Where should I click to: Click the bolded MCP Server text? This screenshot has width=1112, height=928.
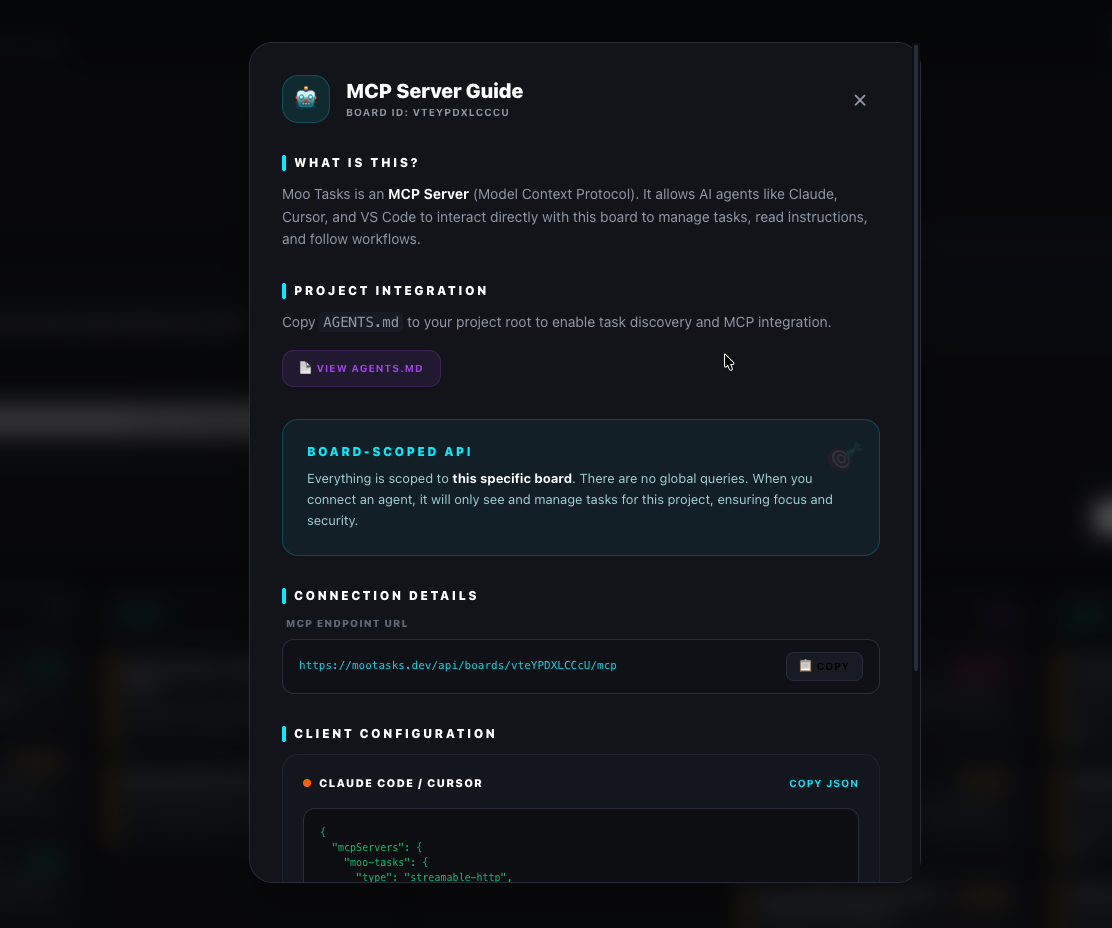pyautogui.click(x=428, y=194)
